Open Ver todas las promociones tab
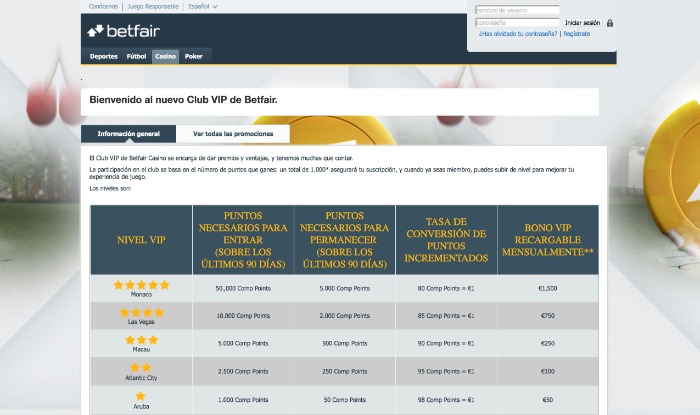Viewport: 700px width, 415px height. click(233, 134)
